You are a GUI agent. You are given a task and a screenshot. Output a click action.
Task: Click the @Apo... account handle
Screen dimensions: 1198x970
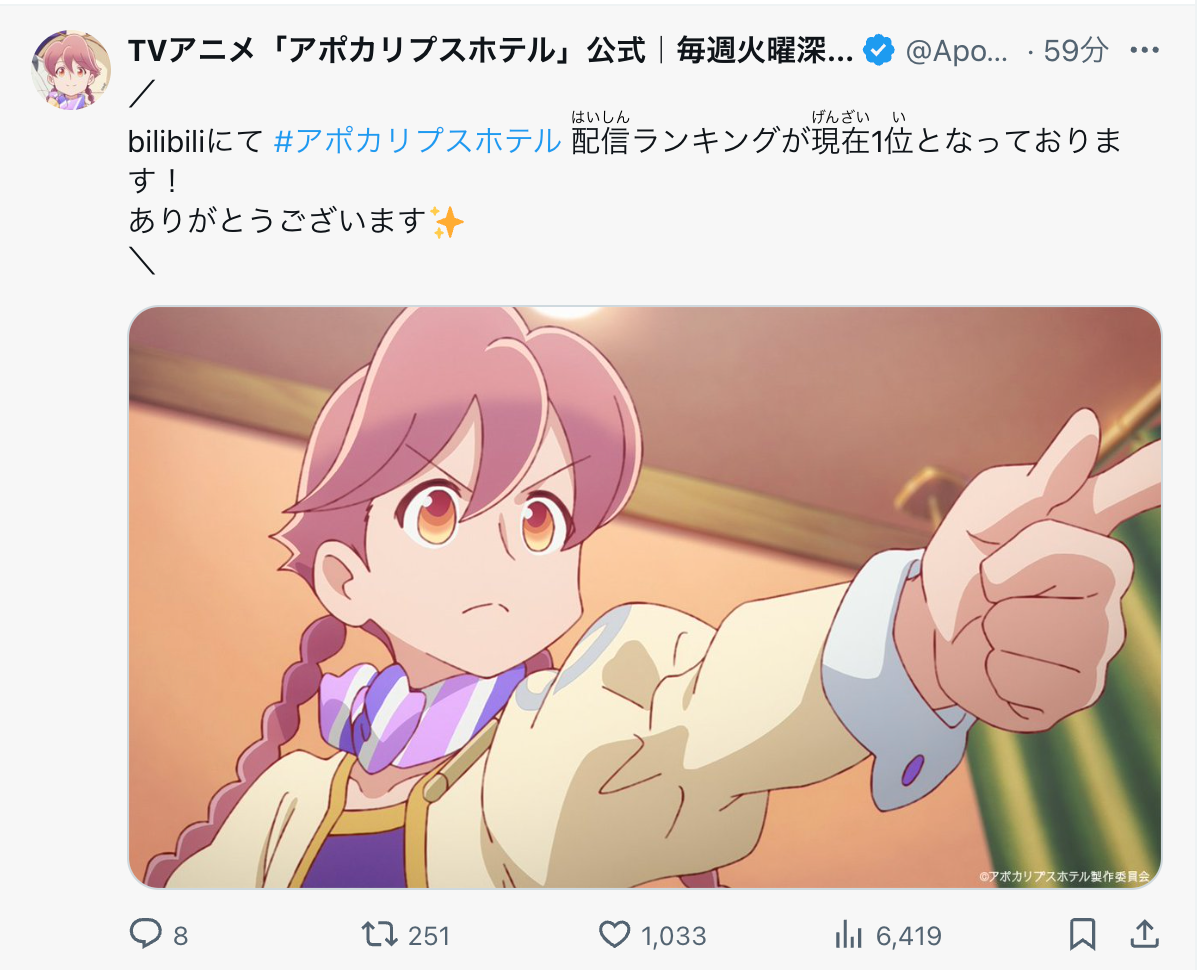coord(957,50)
